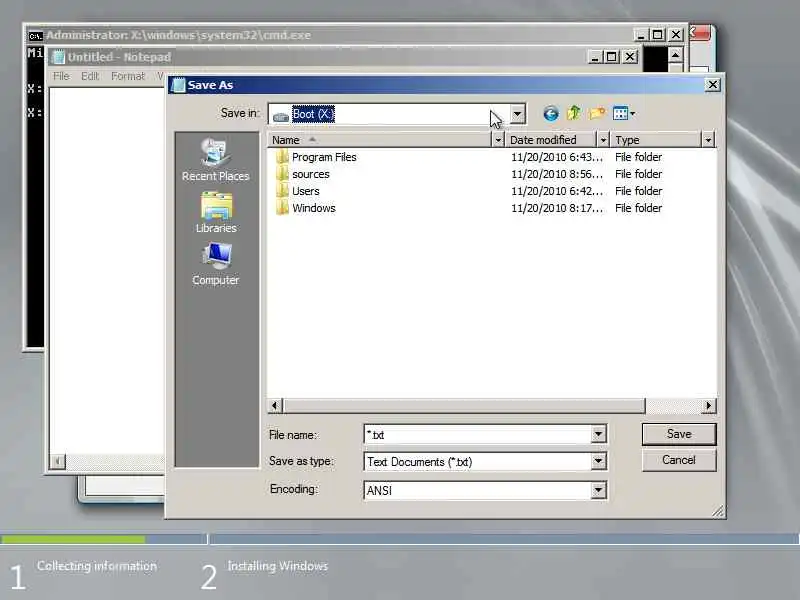This screenshot has width=800, height=600.
Task: Select the Users folder icon
Action: pyautogui.click(x=282, y=191)
